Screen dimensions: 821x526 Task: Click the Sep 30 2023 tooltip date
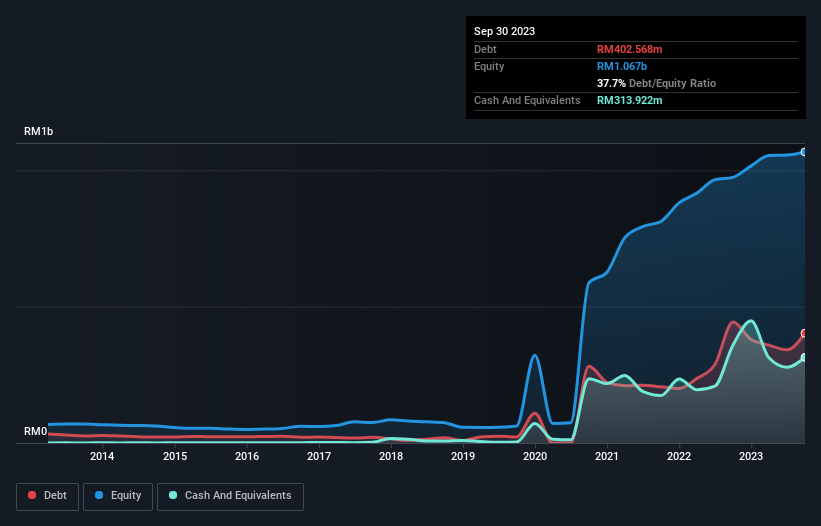(x=504, y=31)
